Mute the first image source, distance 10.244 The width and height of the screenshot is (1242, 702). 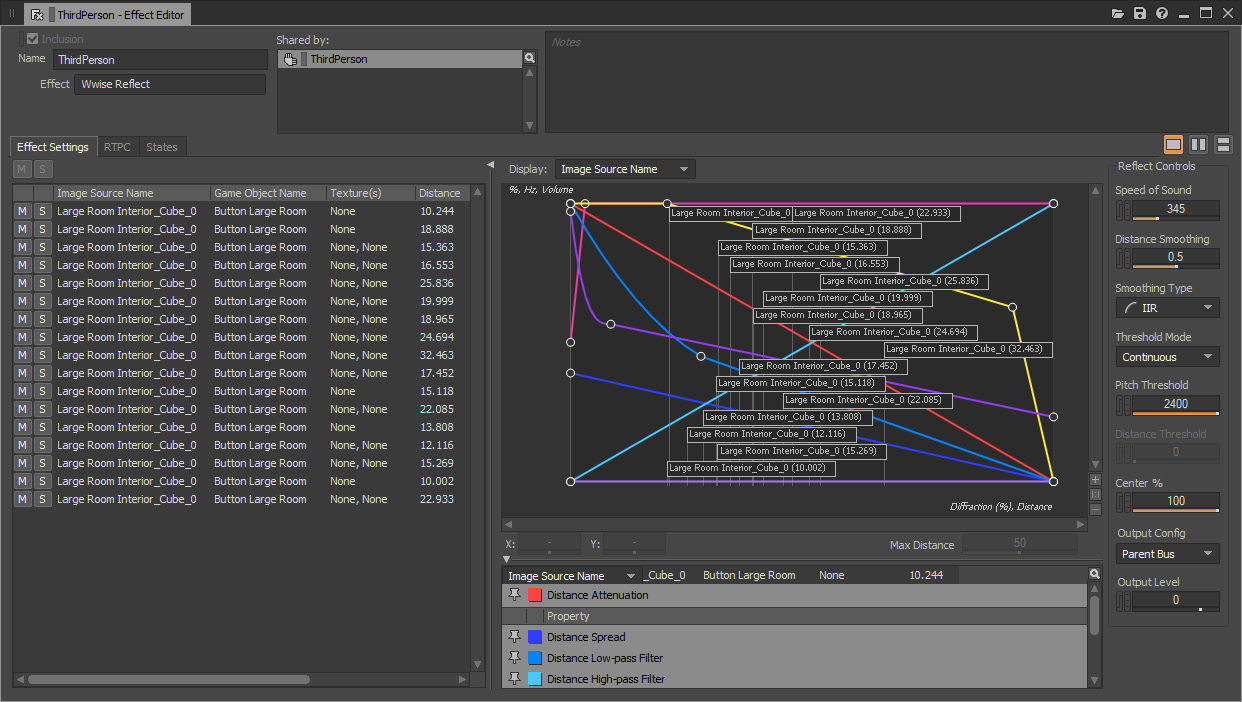(x=22, y=211)
